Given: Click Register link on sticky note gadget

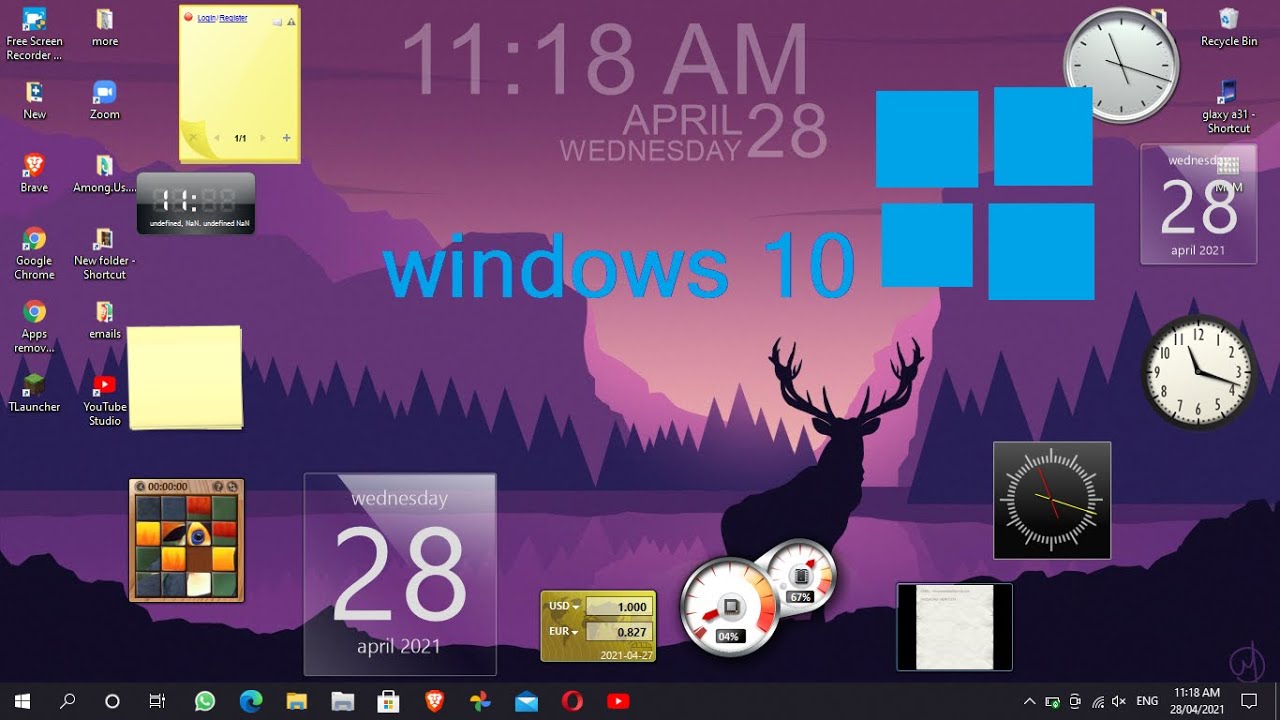Looking at the screenshot, I should tap(233, 18).
